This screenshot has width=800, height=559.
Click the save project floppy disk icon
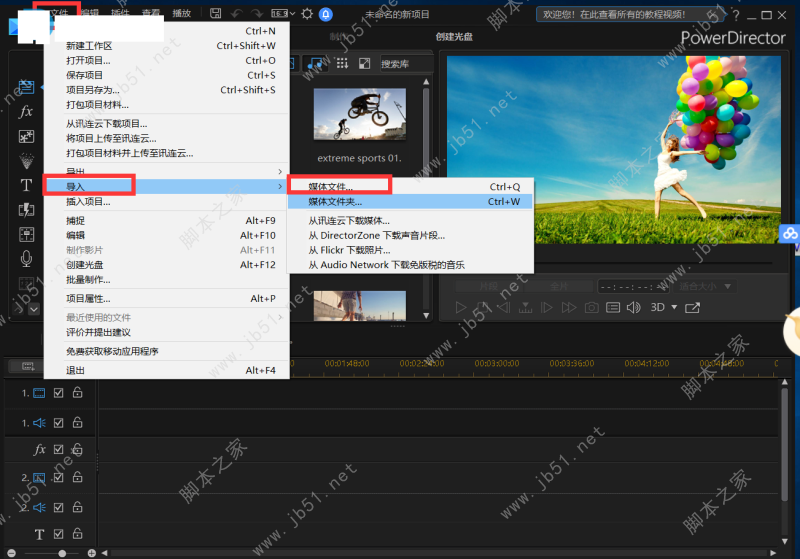point(216,14)
